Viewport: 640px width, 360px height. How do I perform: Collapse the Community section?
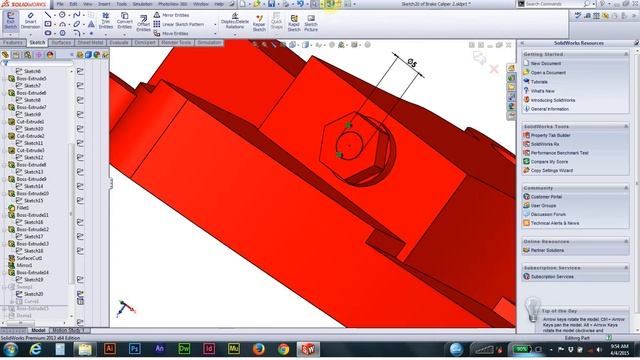coord(626,188)
